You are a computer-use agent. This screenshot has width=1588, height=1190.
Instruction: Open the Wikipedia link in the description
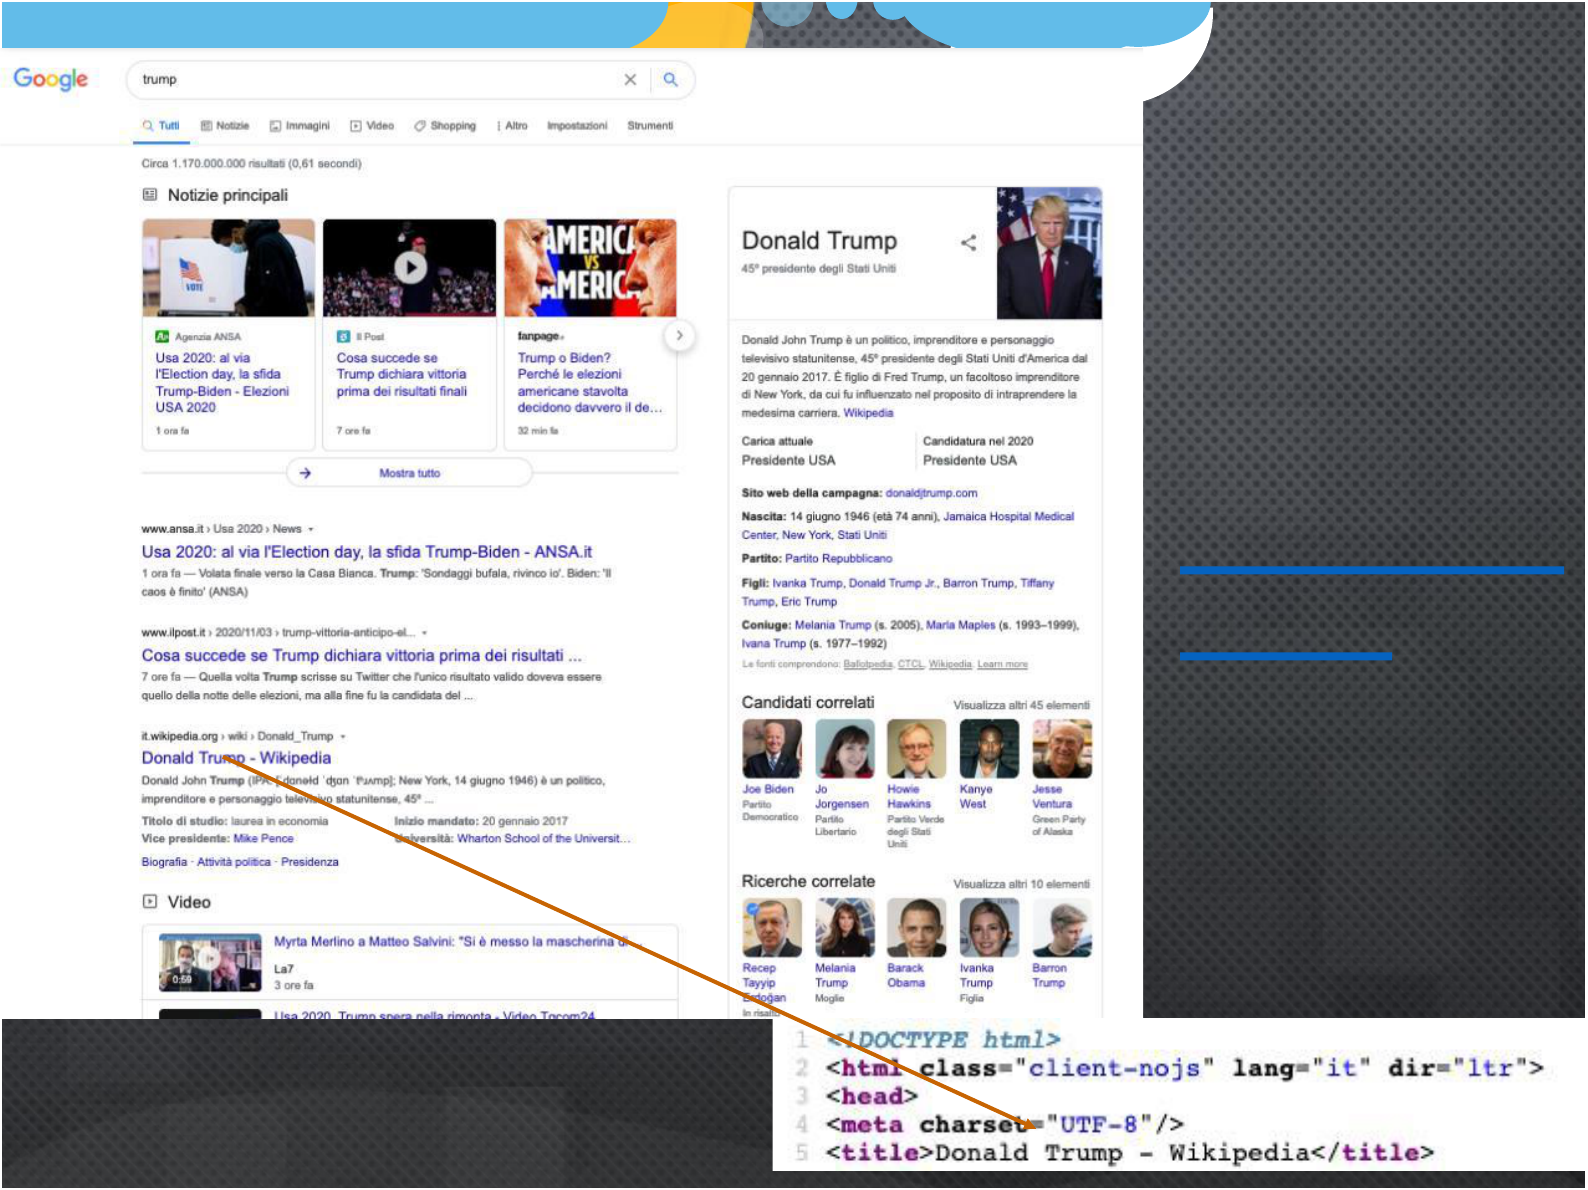coord(868,413)
